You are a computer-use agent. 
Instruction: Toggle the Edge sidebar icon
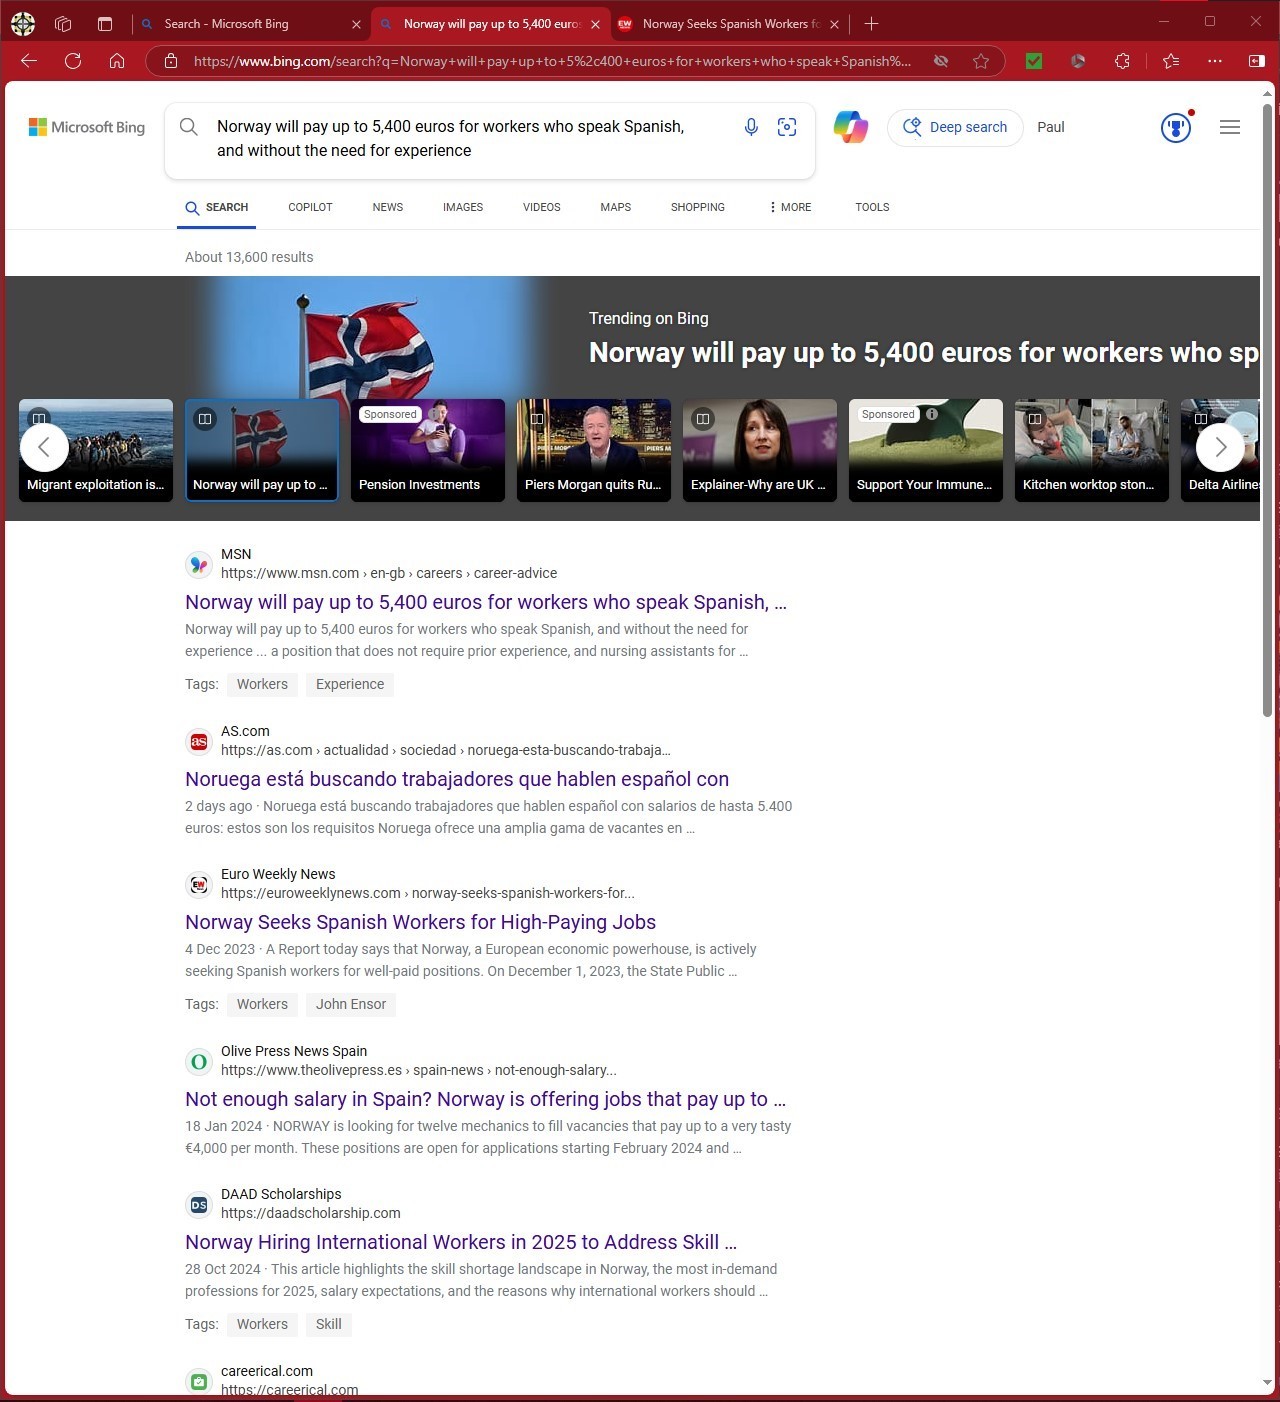1257,61
